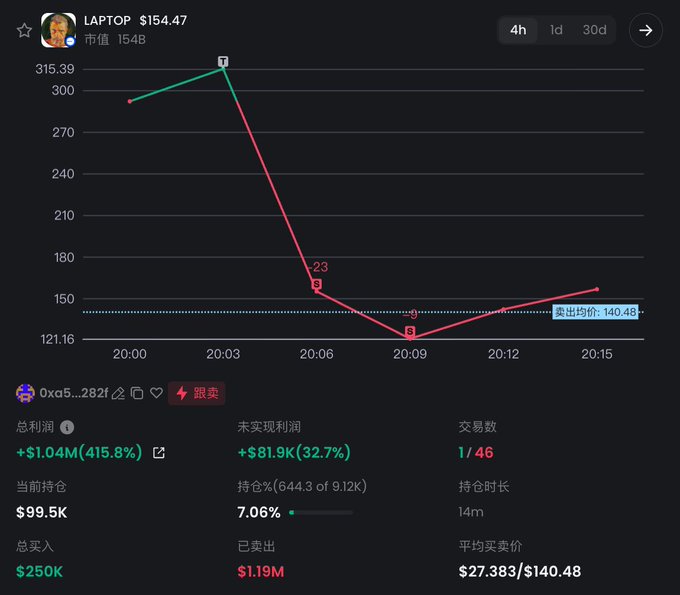
Task: Click total profit +$1.04M(415.8%)
Action: tap(79, 452)
